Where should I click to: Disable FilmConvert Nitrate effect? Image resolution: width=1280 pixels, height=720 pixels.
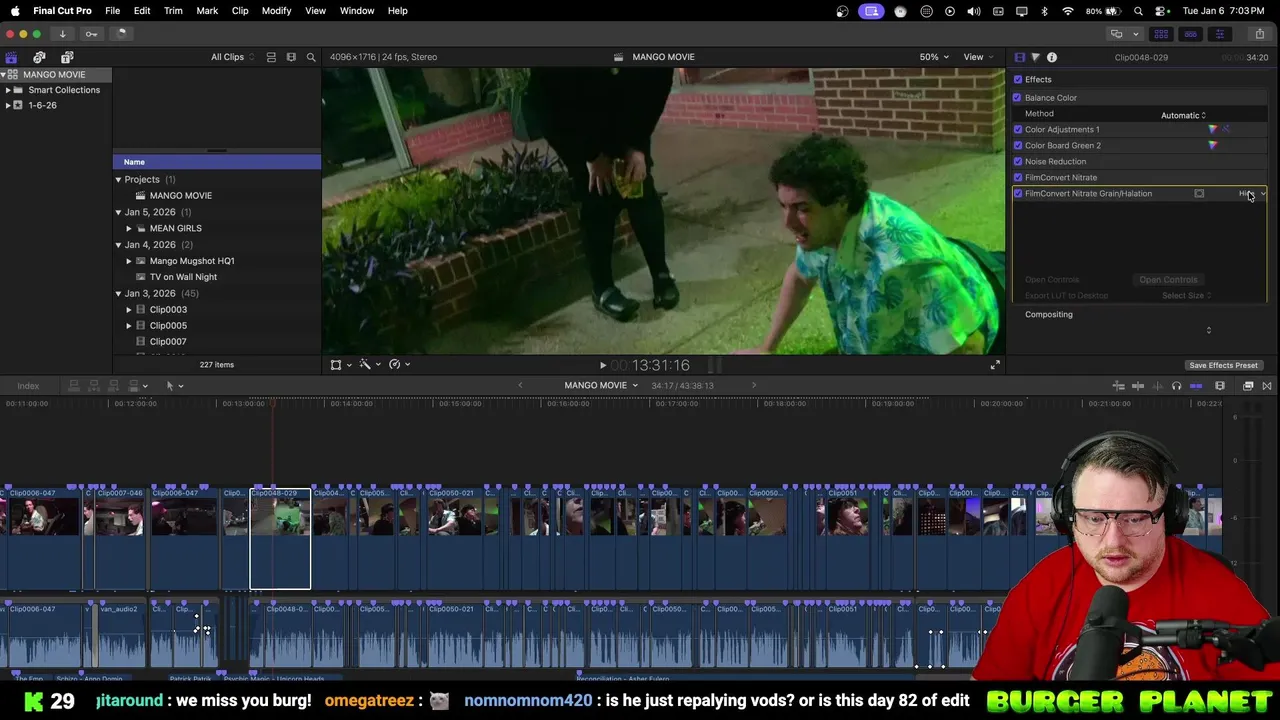pyautogui.click(x=1018, y=177)
